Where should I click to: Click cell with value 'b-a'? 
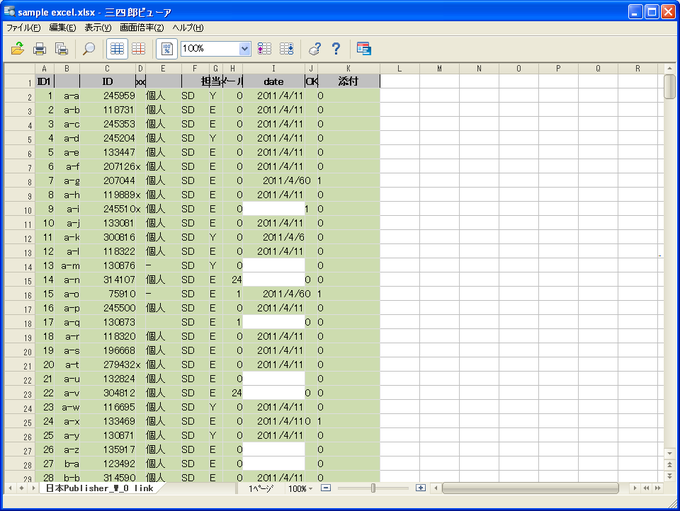tap(67, 464)
